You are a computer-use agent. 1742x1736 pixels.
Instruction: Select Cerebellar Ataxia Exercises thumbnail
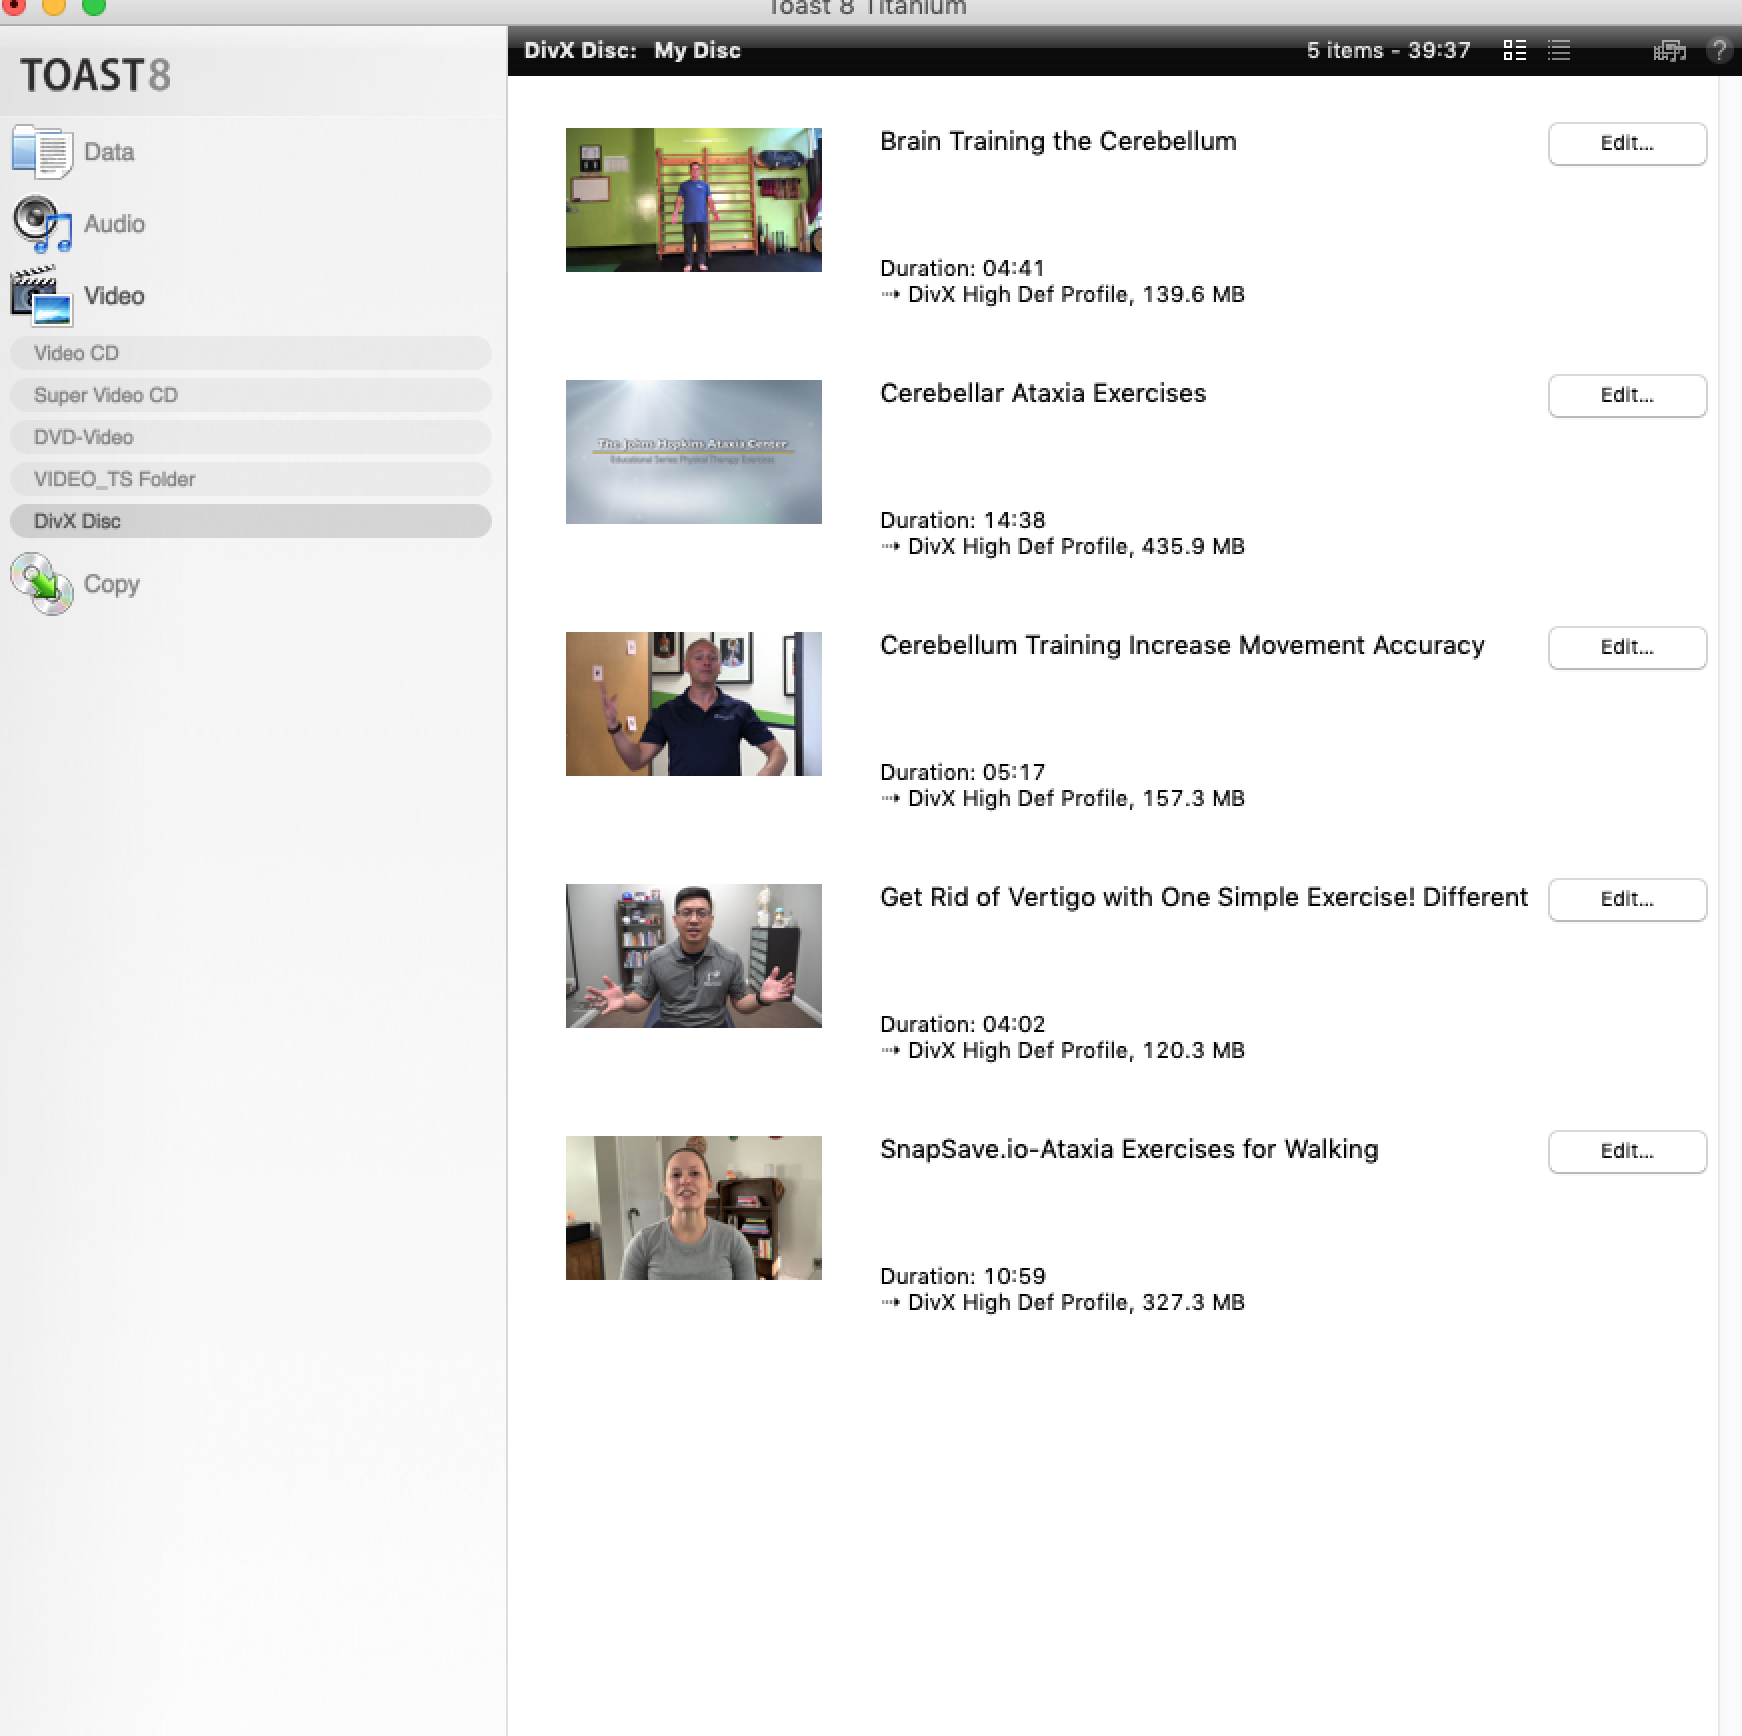(x=694, y=452)
